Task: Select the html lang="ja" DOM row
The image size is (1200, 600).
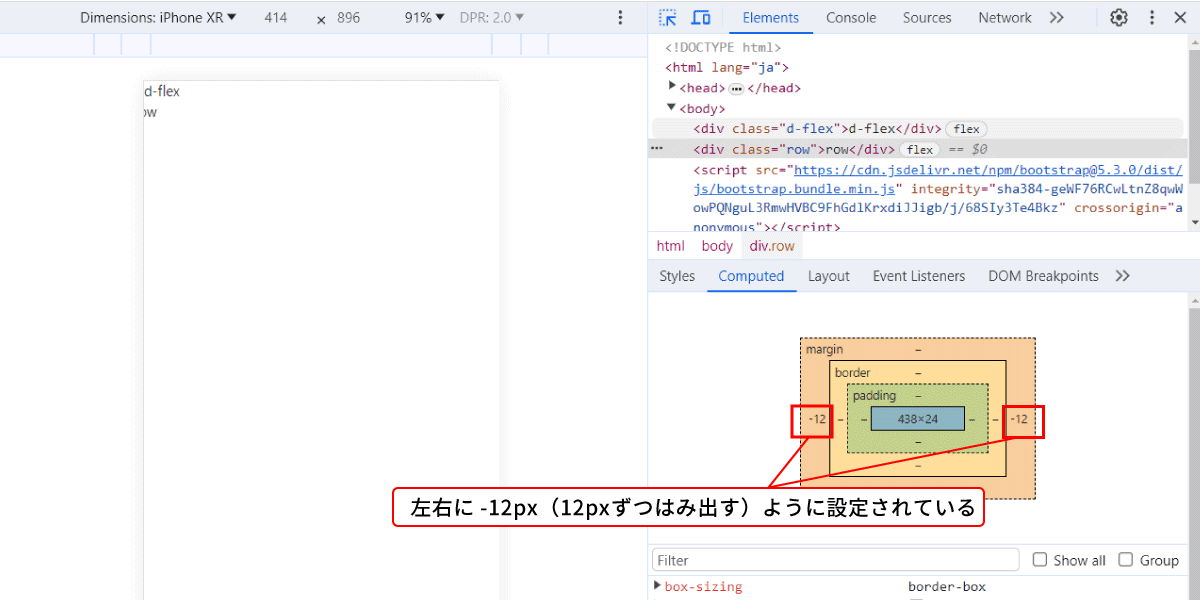Action: (x=728, y=67)
